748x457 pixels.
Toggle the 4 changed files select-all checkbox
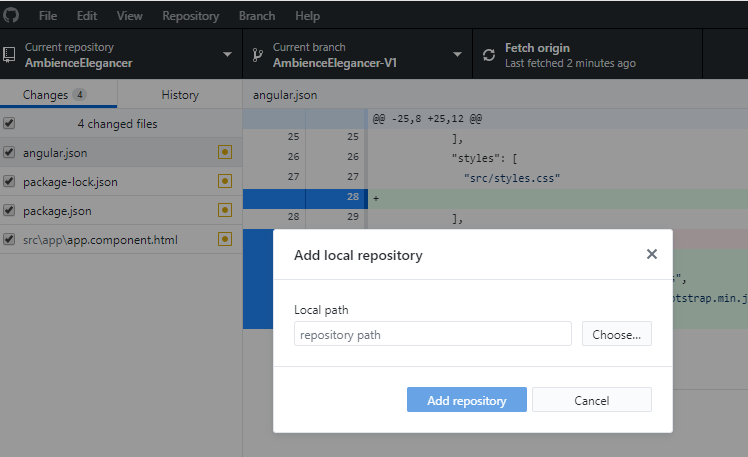pos(9,123)
